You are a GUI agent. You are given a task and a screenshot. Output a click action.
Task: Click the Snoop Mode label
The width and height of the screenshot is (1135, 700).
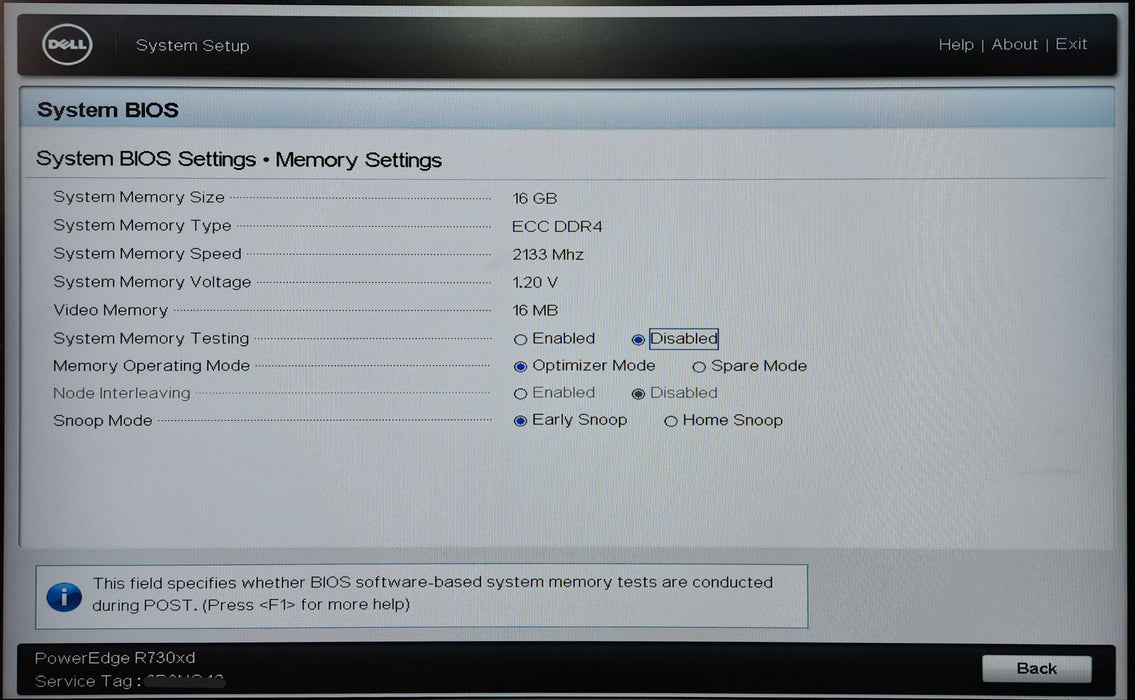(102, 421)
